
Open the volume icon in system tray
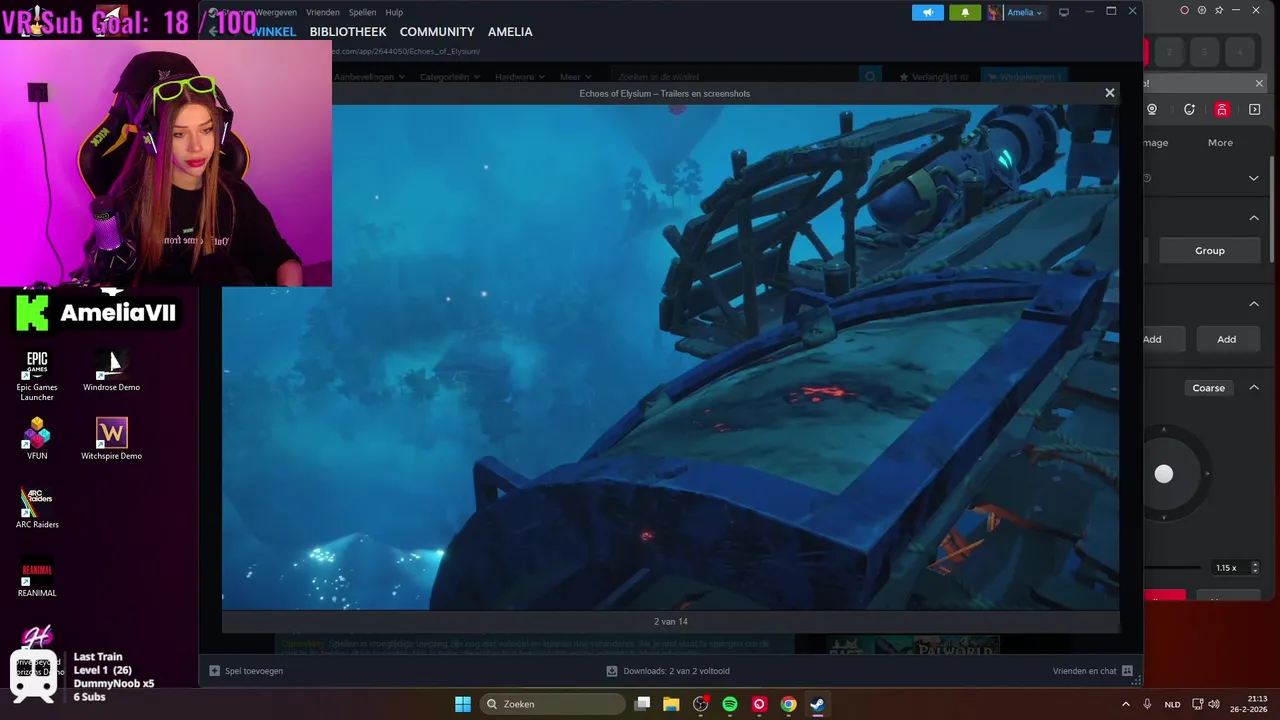click(x=1215, y=704)
